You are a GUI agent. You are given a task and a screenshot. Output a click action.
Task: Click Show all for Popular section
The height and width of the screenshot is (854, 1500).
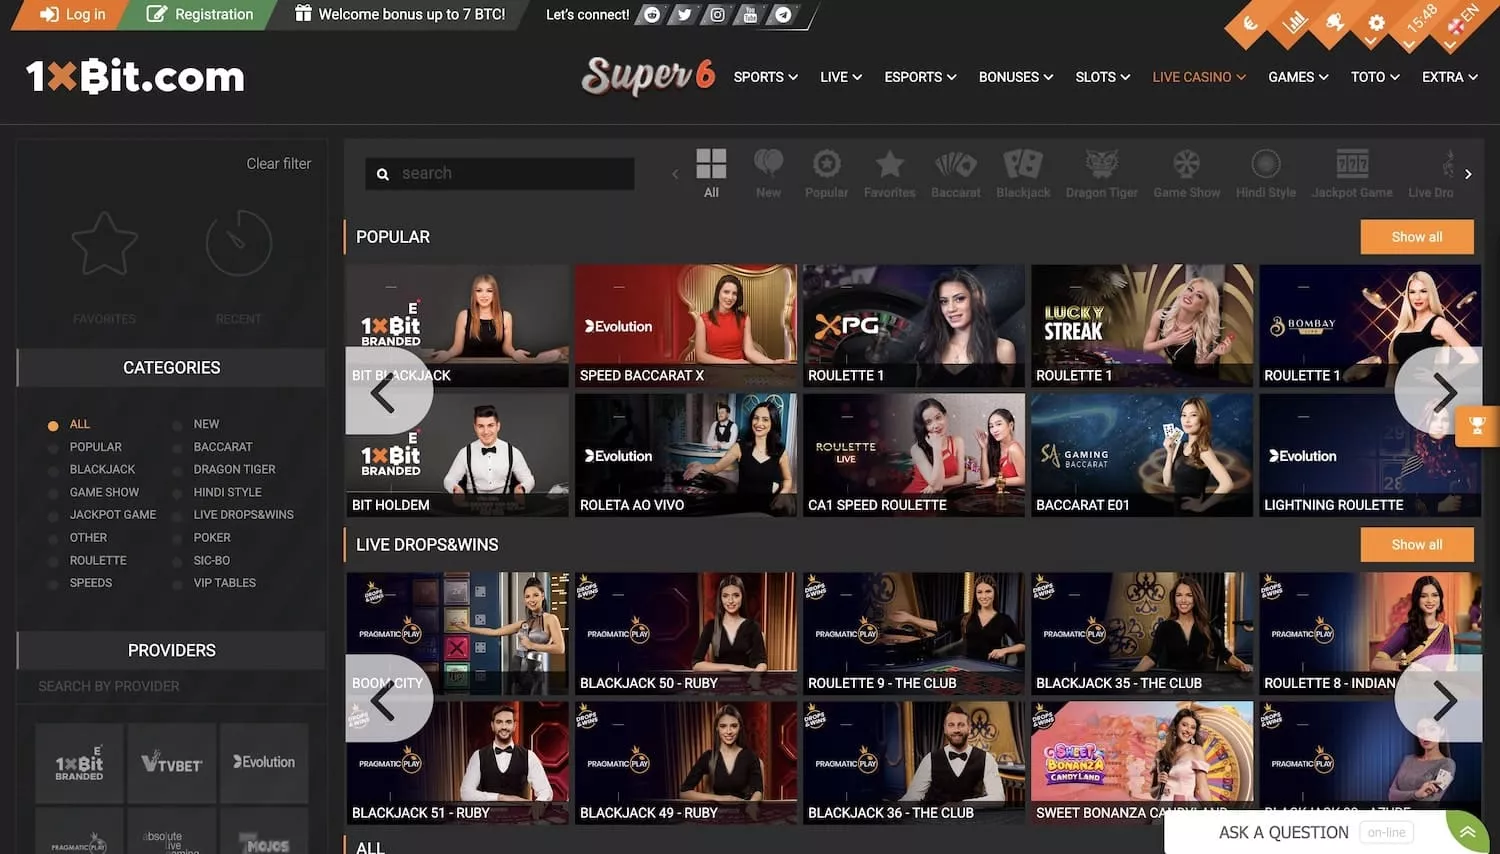pyautogui.click(x=1416, y=237)
